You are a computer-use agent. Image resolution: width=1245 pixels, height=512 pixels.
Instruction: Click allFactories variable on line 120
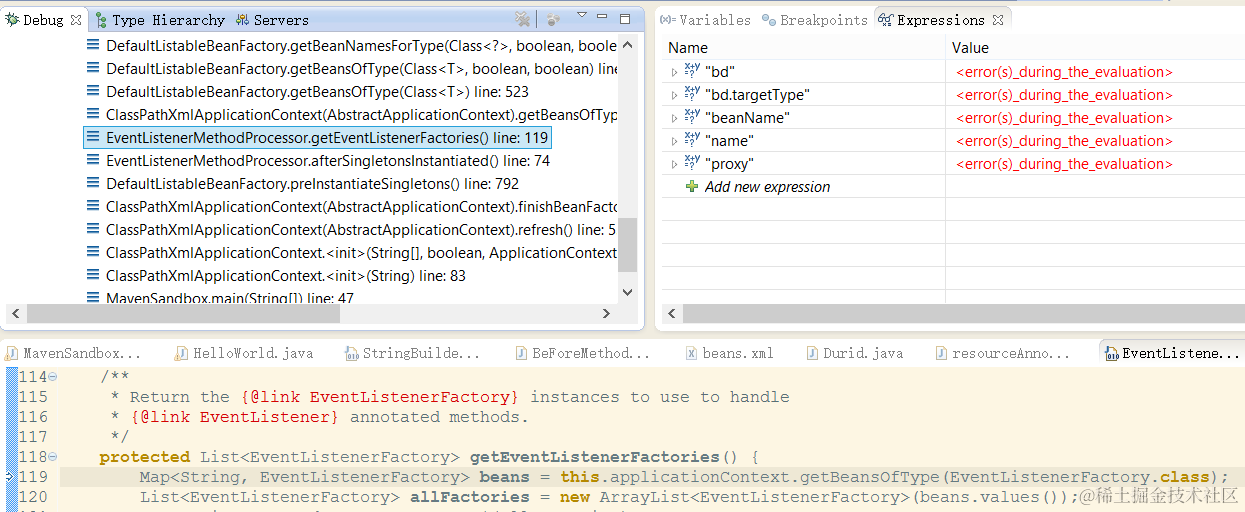tap(469, 497)
